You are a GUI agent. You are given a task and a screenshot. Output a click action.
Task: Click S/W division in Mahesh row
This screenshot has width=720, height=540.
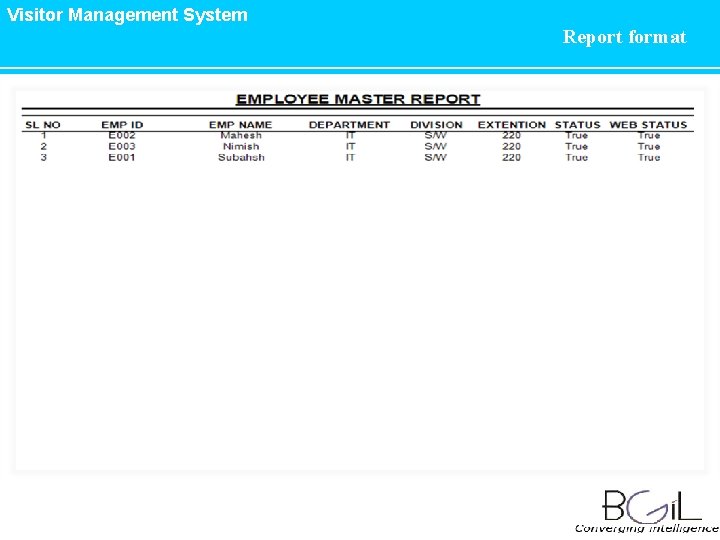pyautogui.click(x=435, y=135)
